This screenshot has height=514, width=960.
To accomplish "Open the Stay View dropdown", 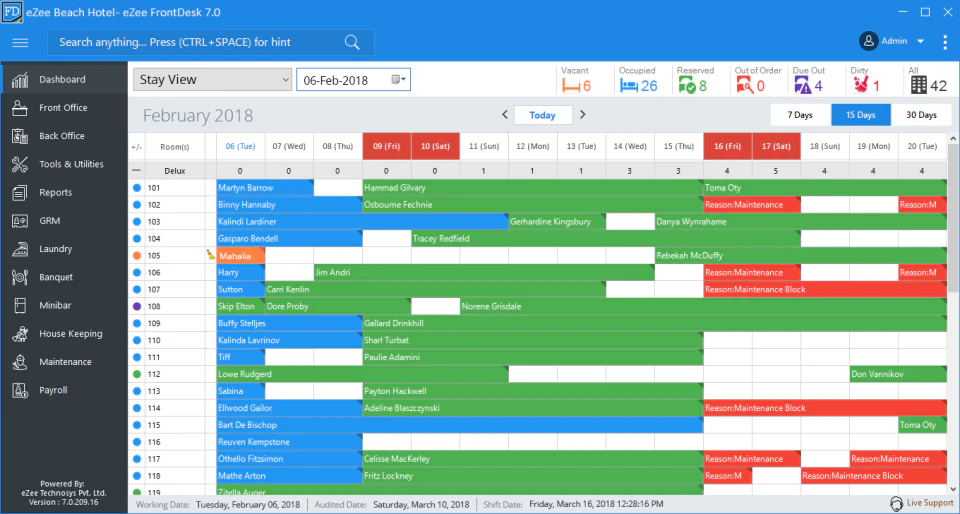I will 212,80.
